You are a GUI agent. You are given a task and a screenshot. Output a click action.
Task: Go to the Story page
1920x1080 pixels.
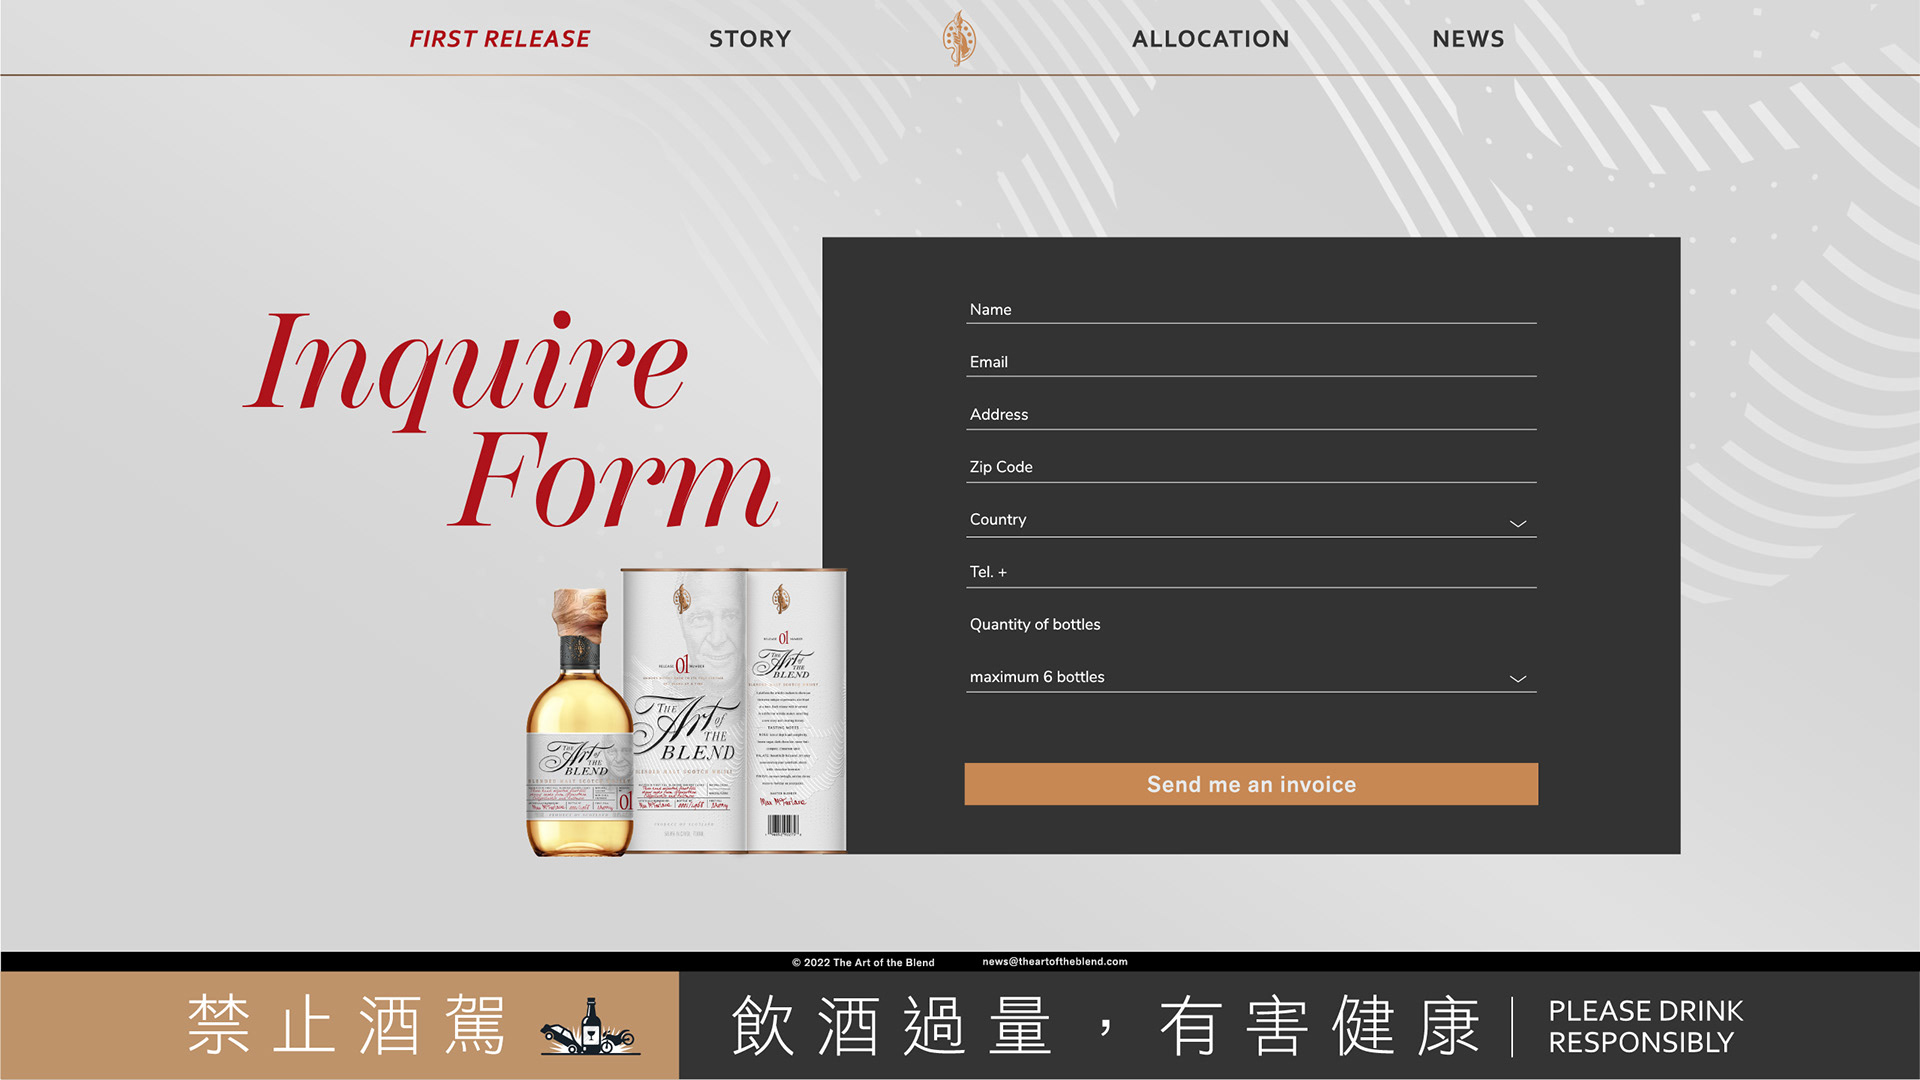[750, 39]
